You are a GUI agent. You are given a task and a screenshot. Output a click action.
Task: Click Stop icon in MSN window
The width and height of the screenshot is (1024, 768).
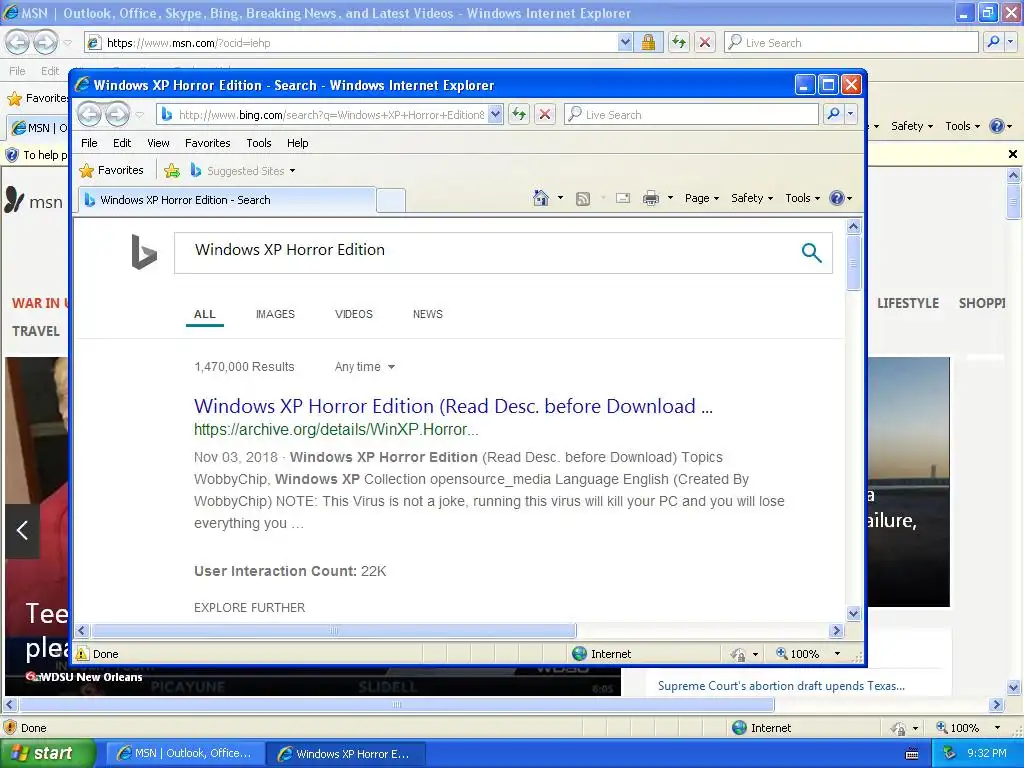(705, 42)
